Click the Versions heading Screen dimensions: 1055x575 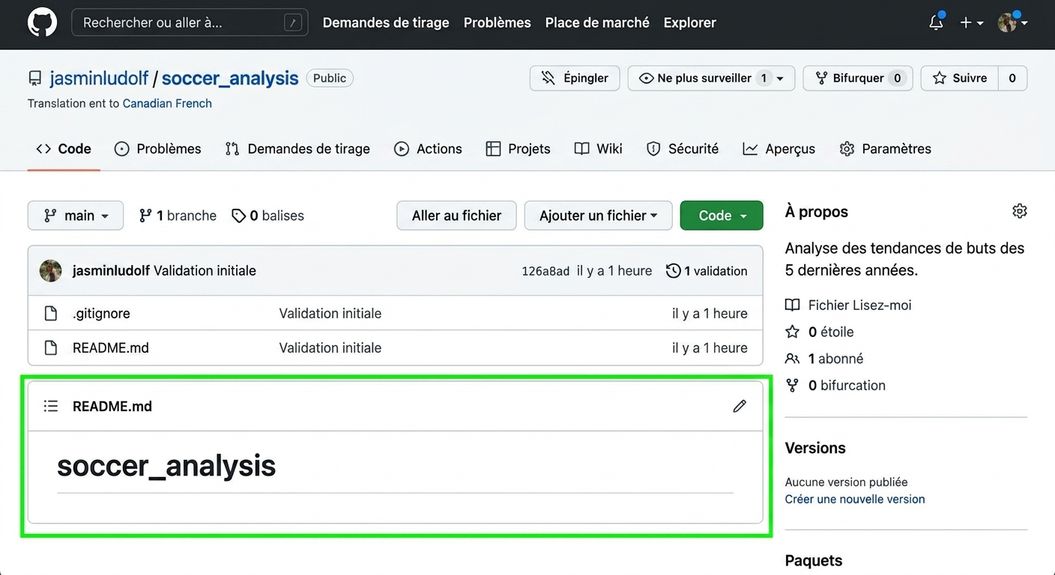coord(815,448)
